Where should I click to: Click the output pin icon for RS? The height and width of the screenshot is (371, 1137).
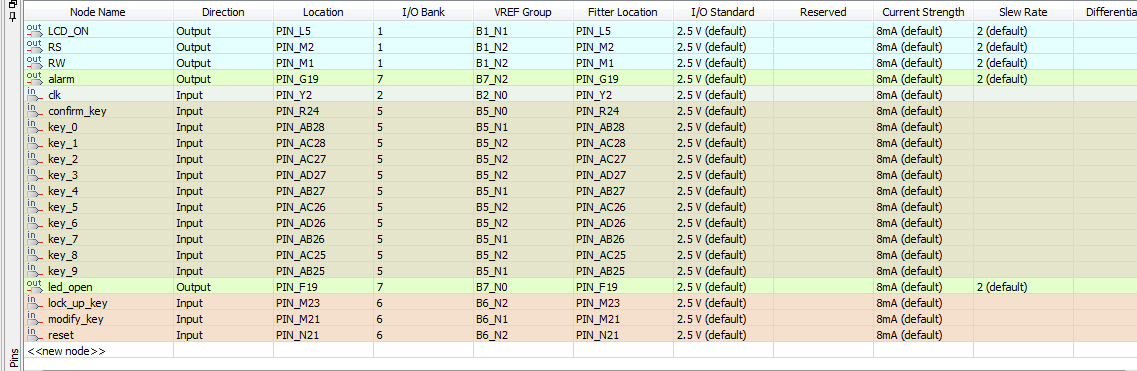tap(34, 46)
